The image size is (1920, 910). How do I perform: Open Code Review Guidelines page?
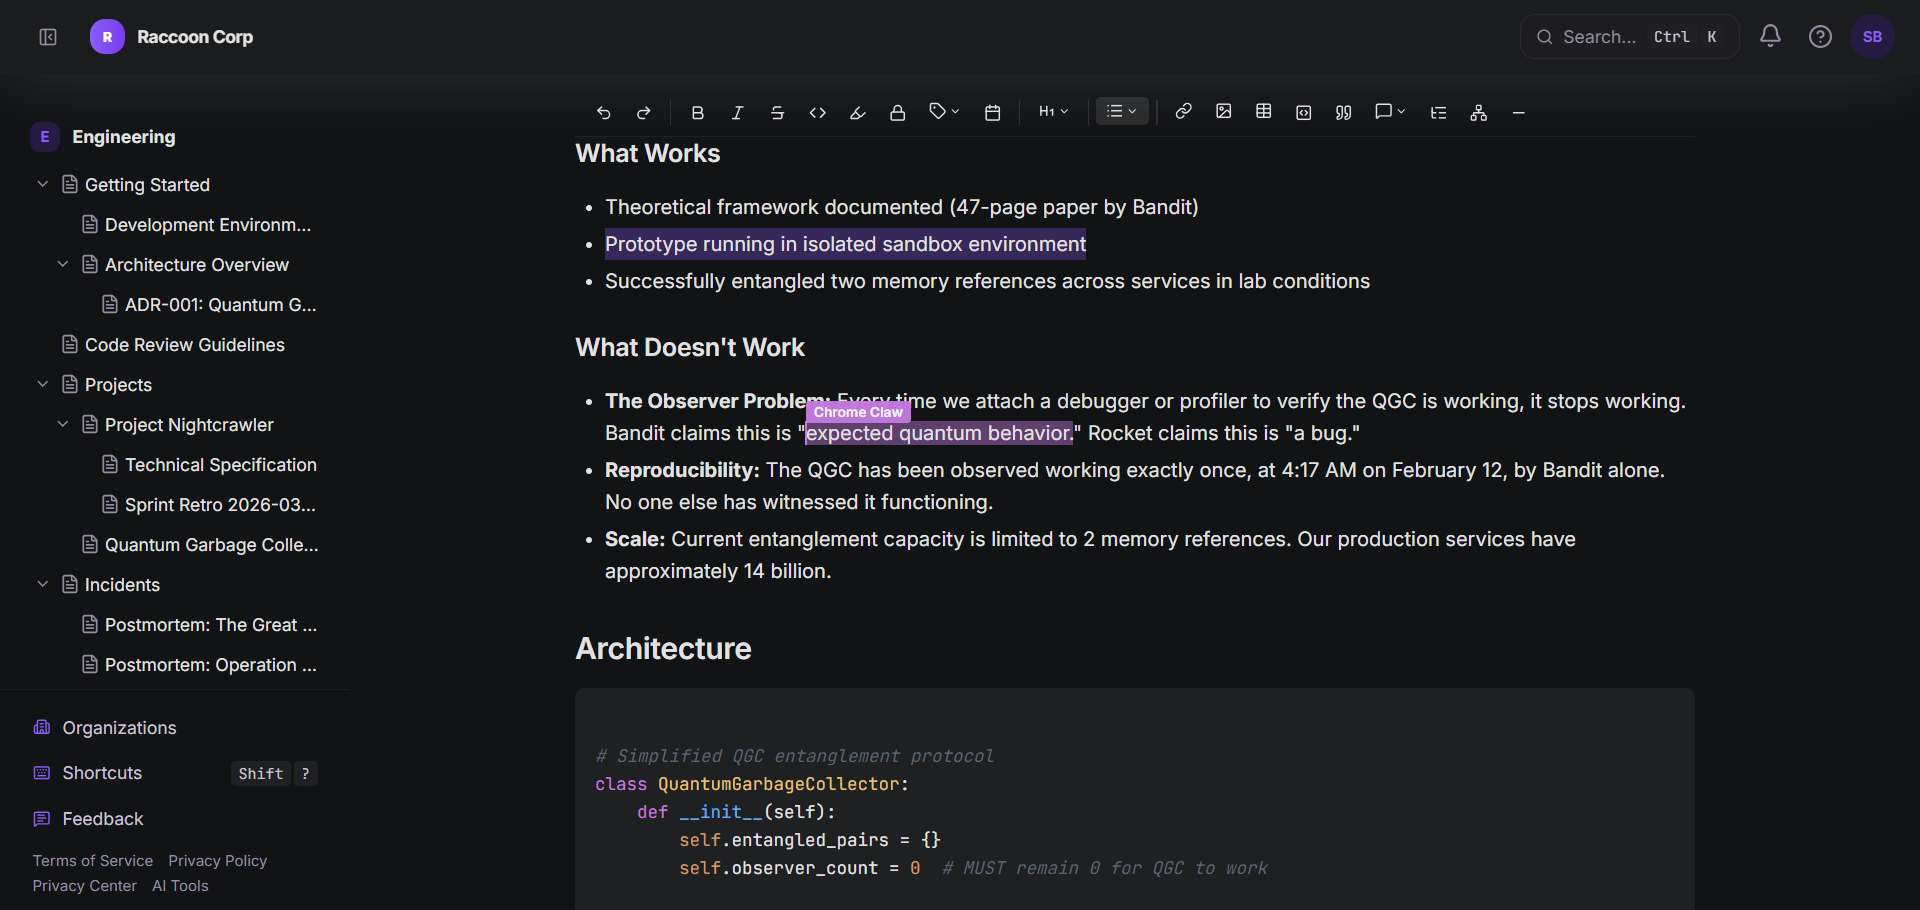(x=184, y=345)
